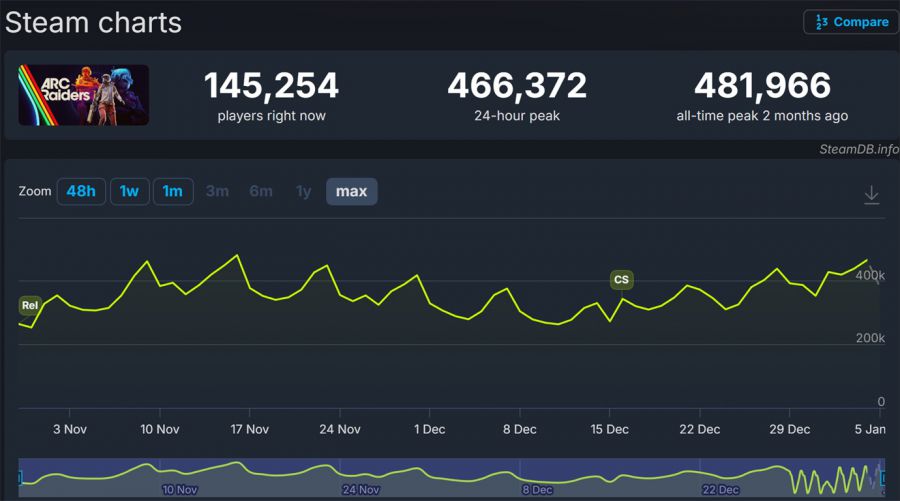Choose the 1y zoom option

[x=303, y=191]
